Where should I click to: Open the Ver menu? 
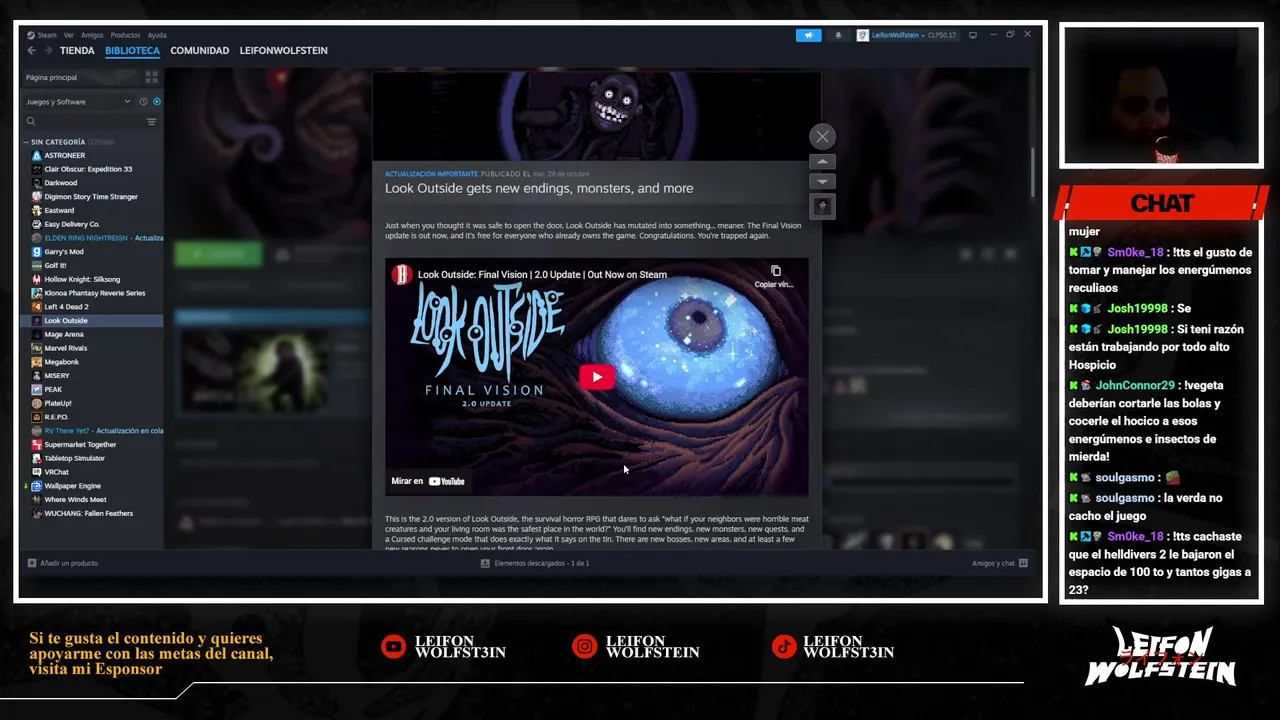click(69, 35)
